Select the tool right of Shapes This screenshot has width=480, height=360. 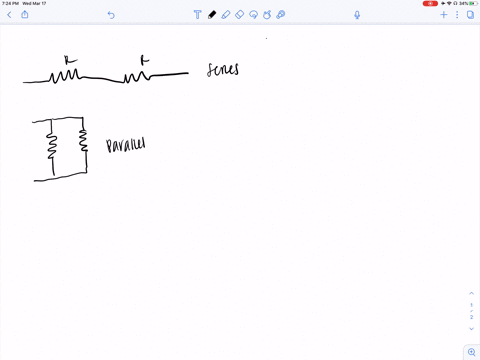pyautogui.click(x=281, y=15)
